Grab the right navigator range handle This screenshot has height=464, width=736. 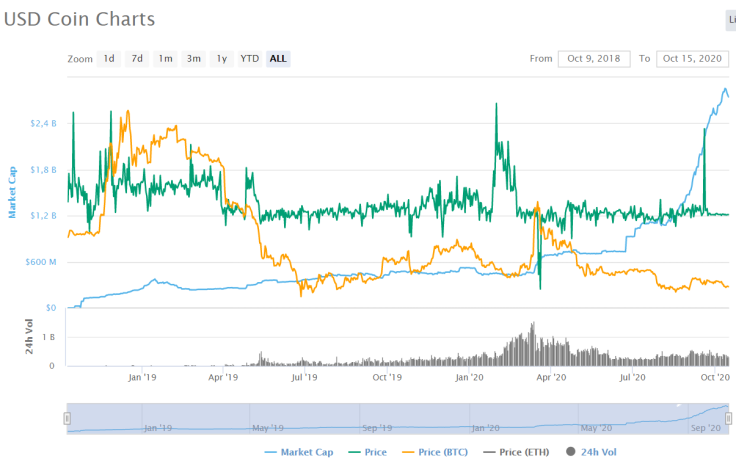(x=728, y=418)
